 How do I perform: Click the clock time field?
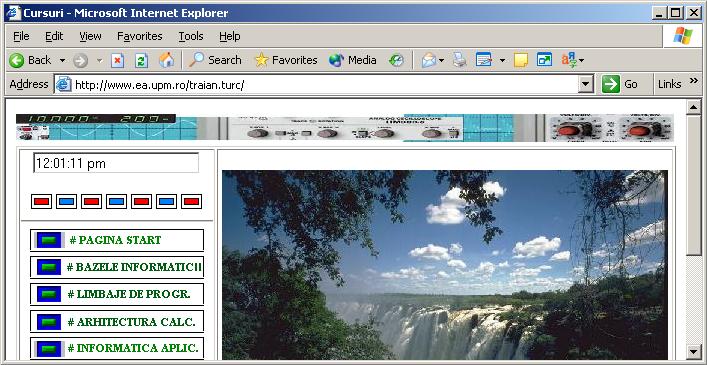coord(116,163)
